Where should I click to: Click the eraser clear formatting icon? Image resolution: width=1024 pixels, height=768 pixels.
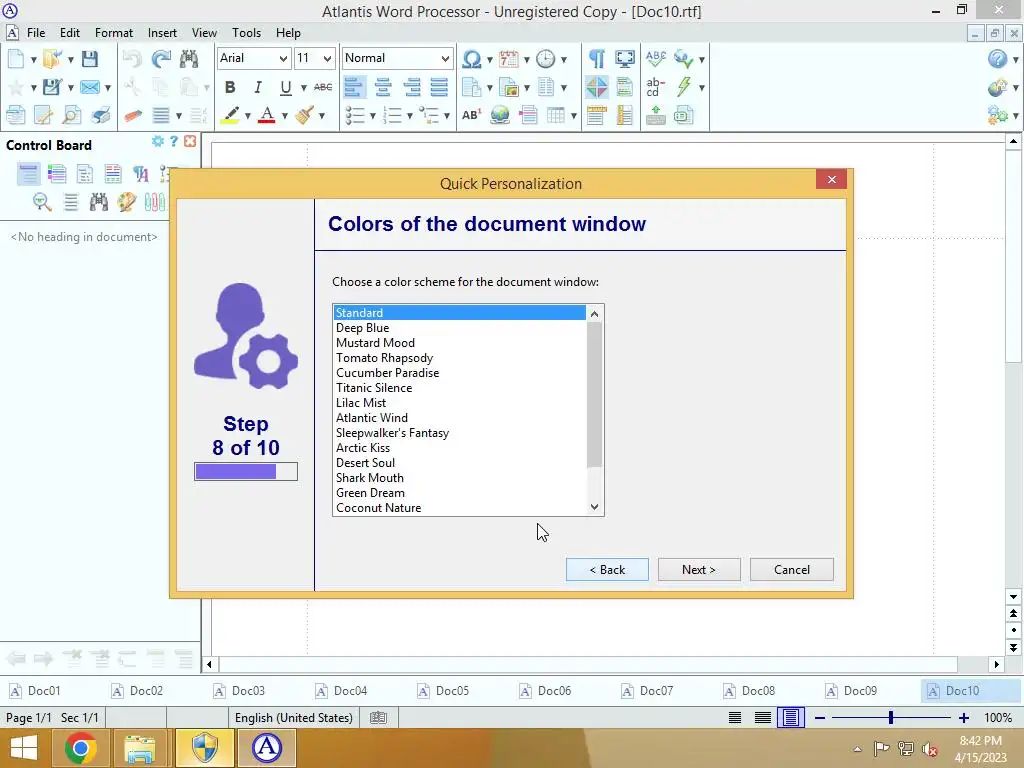point(132,116)
